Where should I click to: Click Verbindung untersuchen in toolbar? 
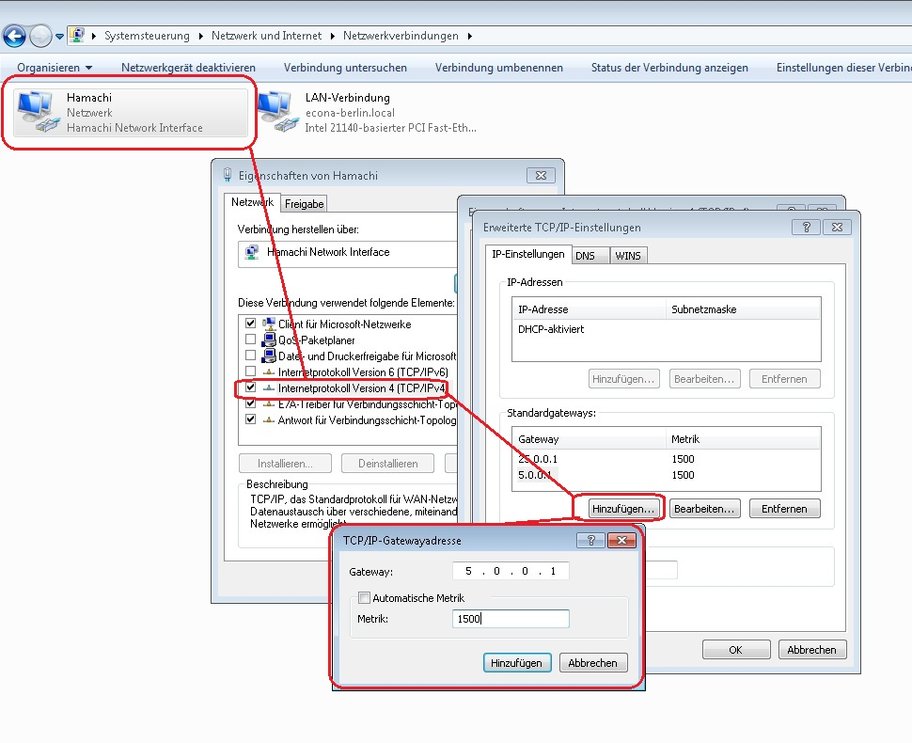tap(345, 67)
